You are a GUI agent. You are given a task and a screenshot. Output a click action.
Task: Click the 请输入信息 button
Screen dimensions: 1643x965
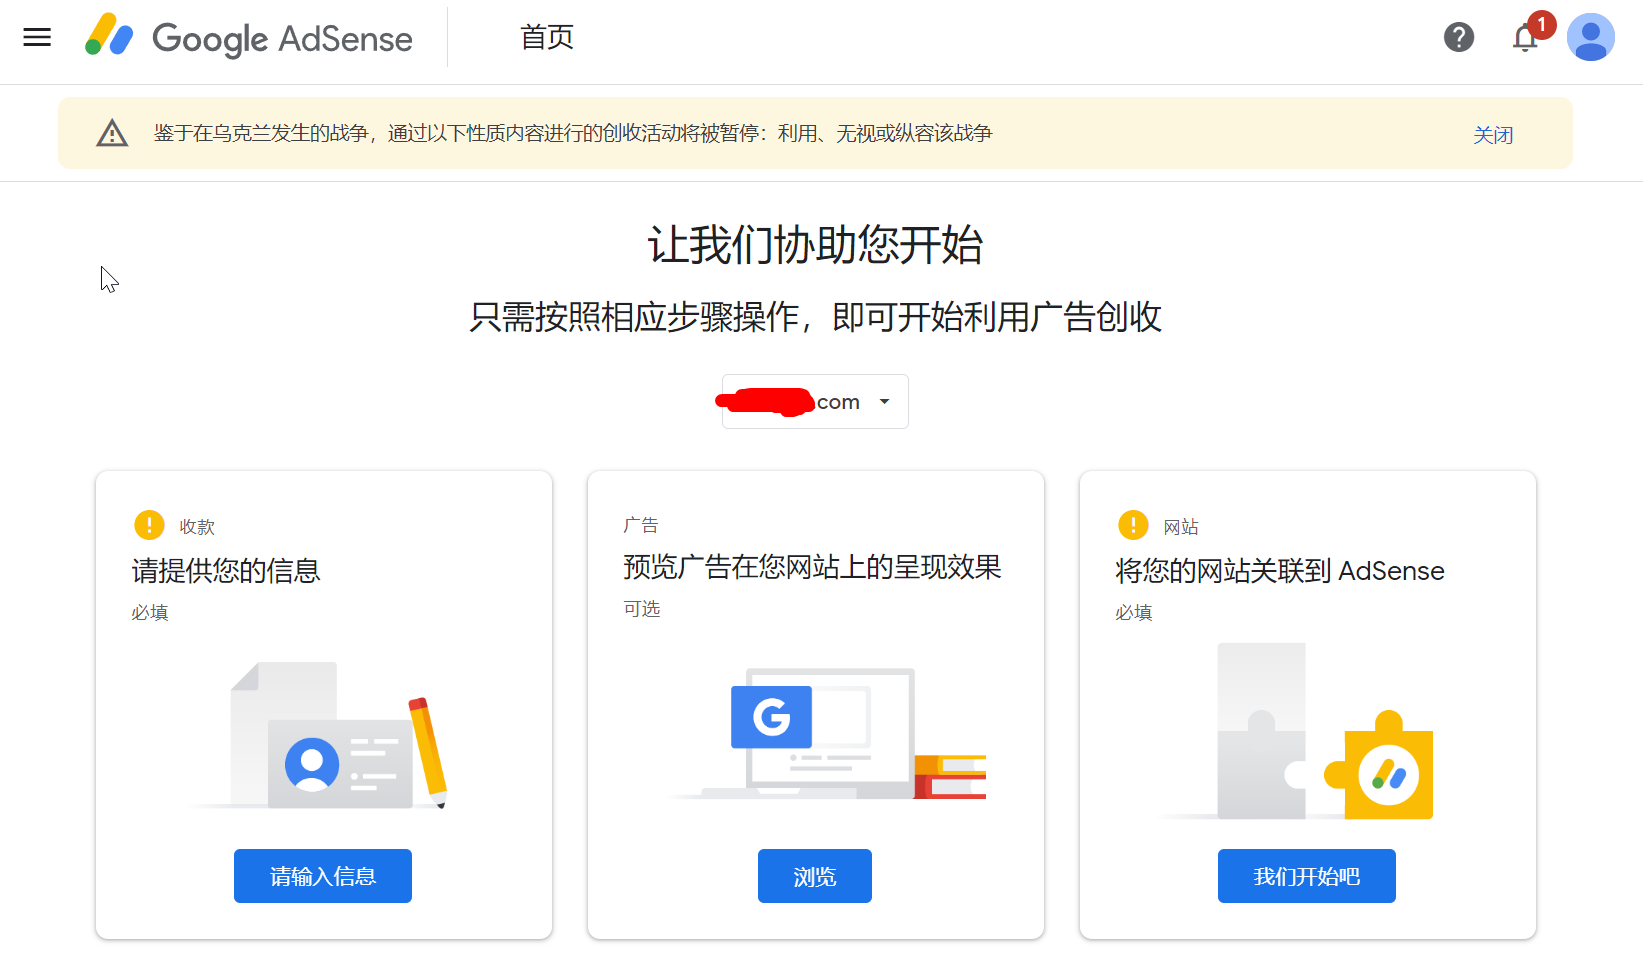pyautogui.click(x=323, y=876)
